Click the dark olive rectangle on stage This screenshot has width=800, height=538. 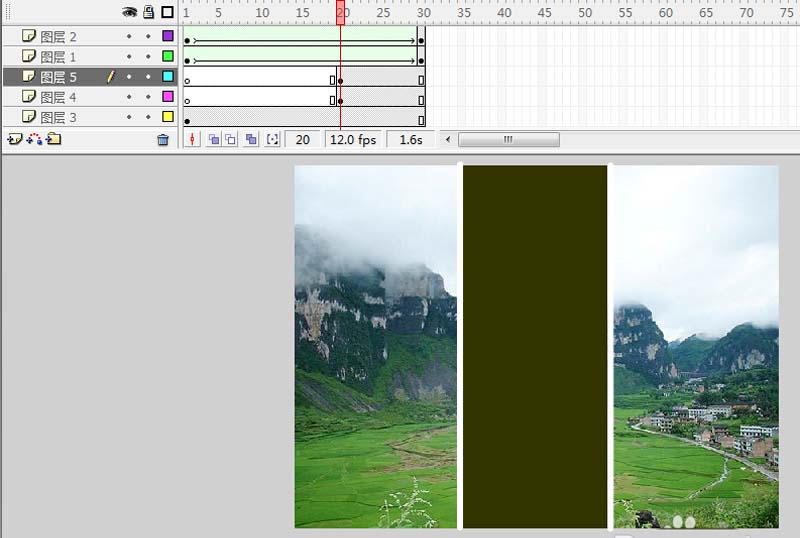coord(535,346)
